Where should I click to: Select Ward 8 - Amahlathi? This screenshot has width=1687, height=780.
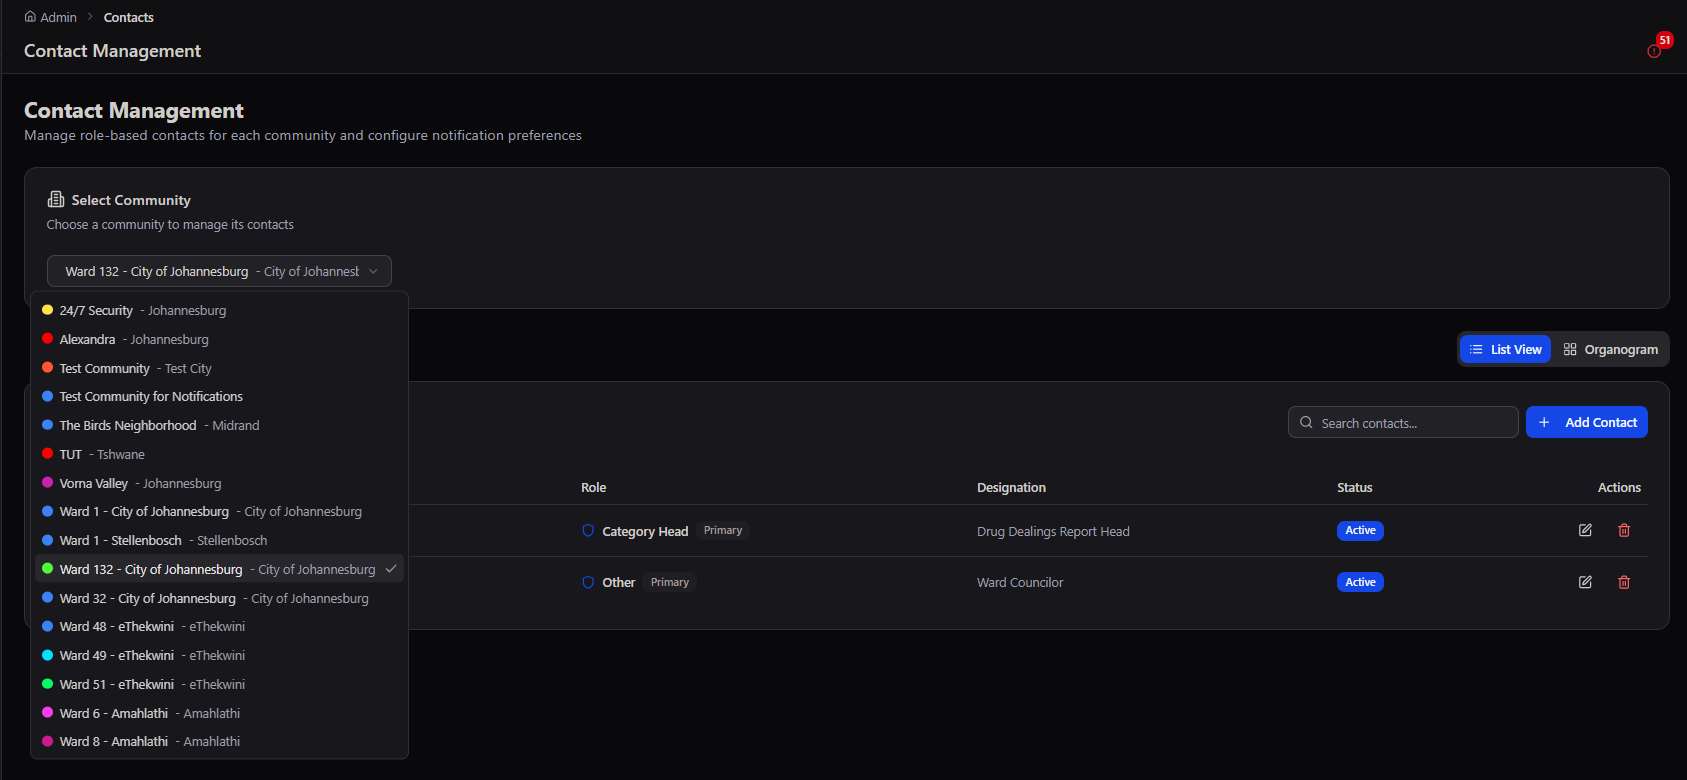(x=219, y=742)
